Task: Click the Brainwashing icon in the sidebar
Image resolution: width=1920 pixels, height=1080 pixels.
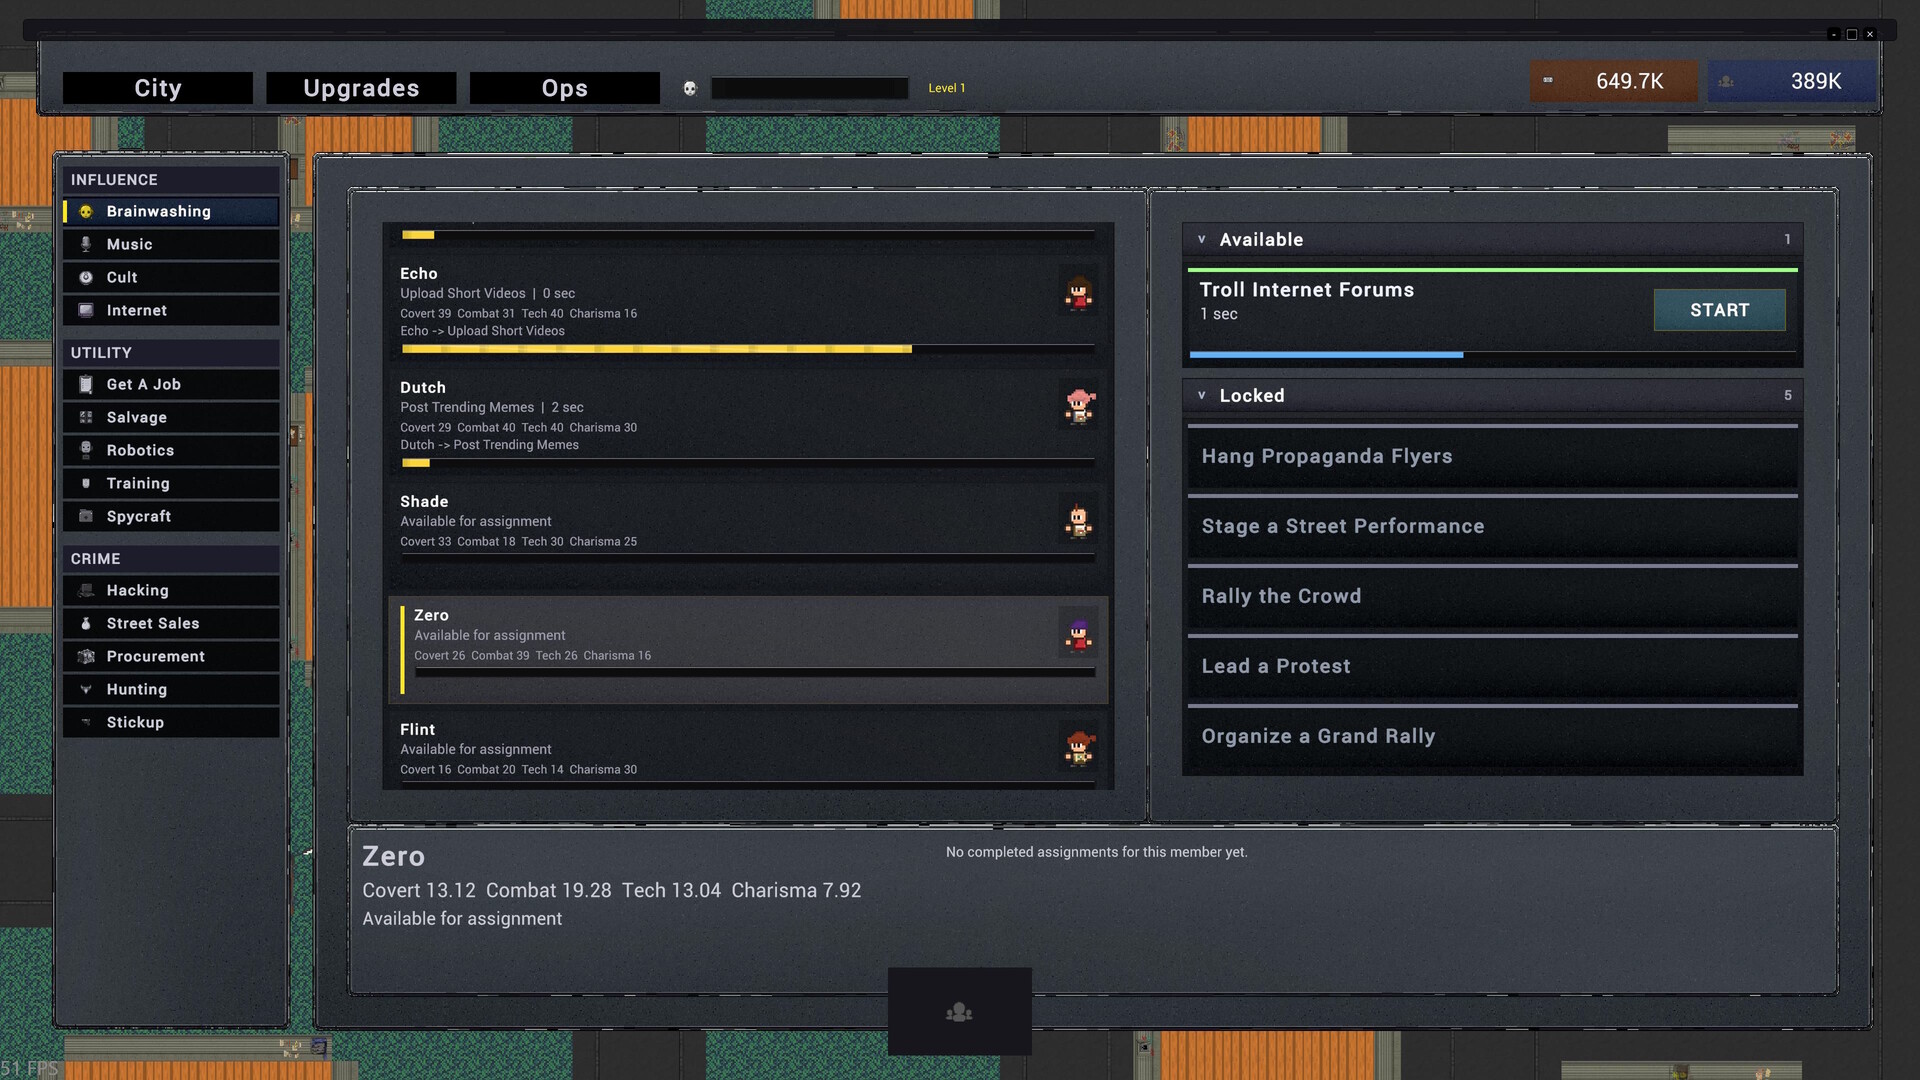Action: tap(86, 211)
